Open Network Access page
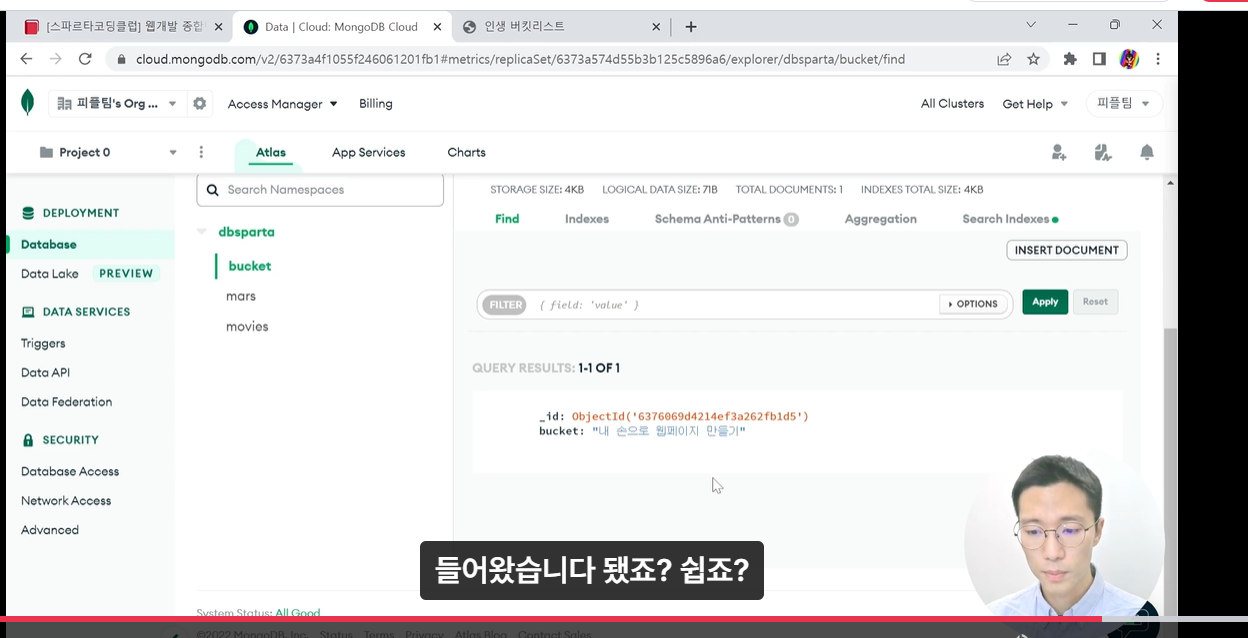This screenshot has height=638, width=1248. pos(66,501)
